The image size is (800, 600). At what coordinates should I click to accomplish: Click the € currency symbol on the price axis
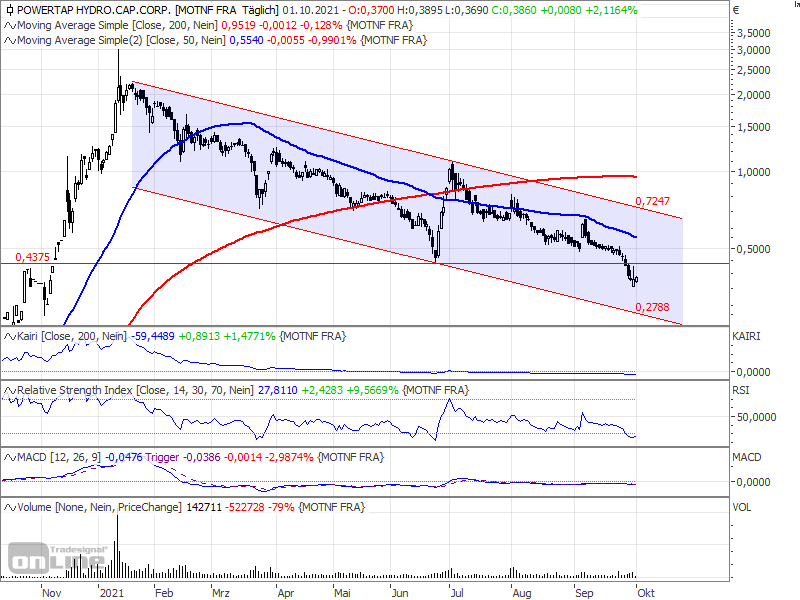(x=736, y=10)
